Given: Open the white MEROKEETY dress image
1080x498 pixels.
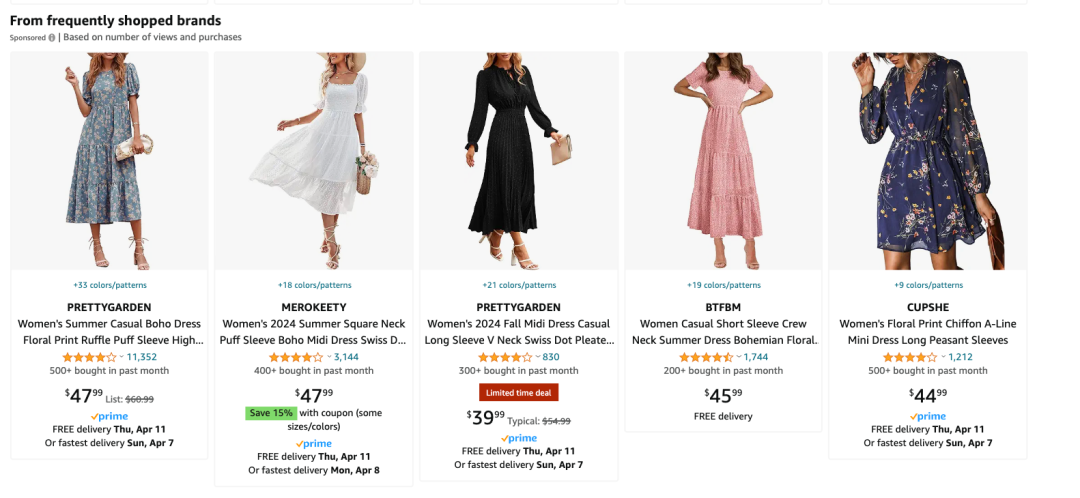Looking at the screenshot, I should (313, 160).
